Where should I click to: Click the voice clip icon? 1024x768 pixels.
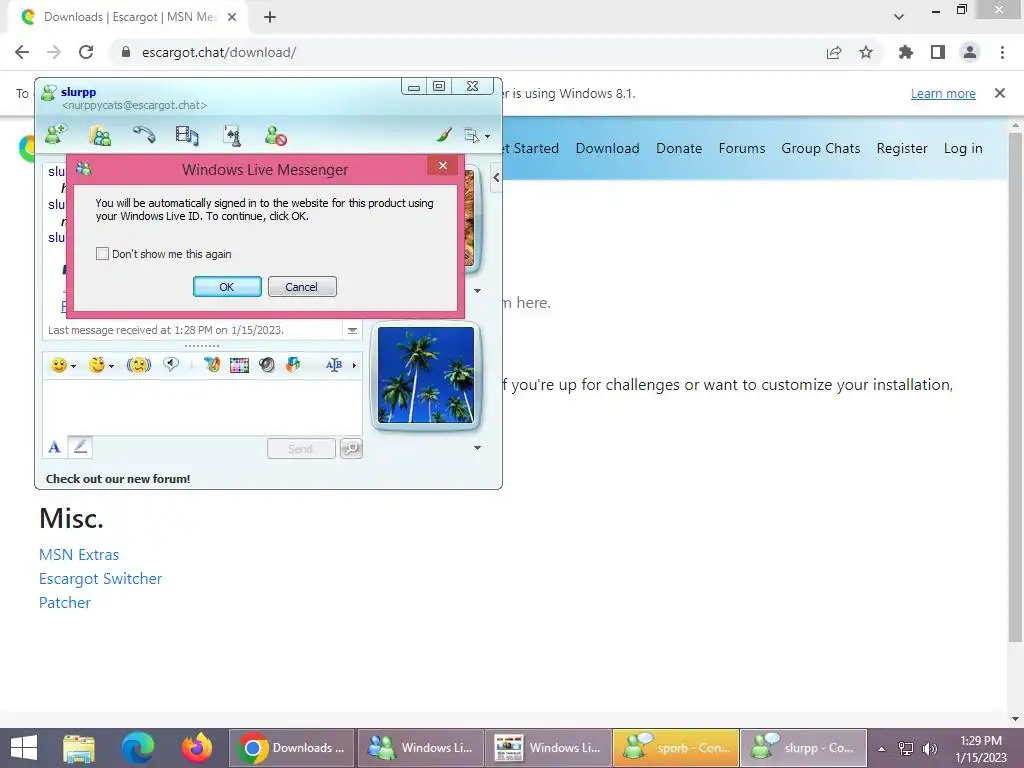(x=171, y=364)
